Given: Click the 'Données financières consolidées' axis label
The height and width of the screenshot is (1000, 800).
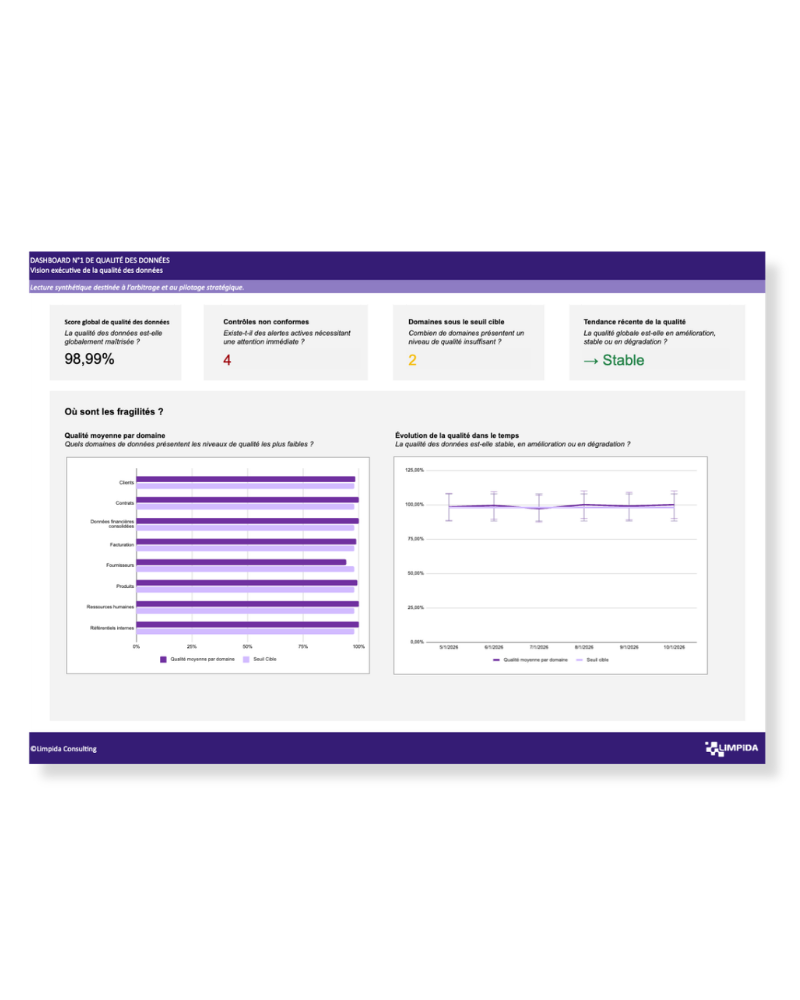Looking at the screenshot, I should pos(112,524).
